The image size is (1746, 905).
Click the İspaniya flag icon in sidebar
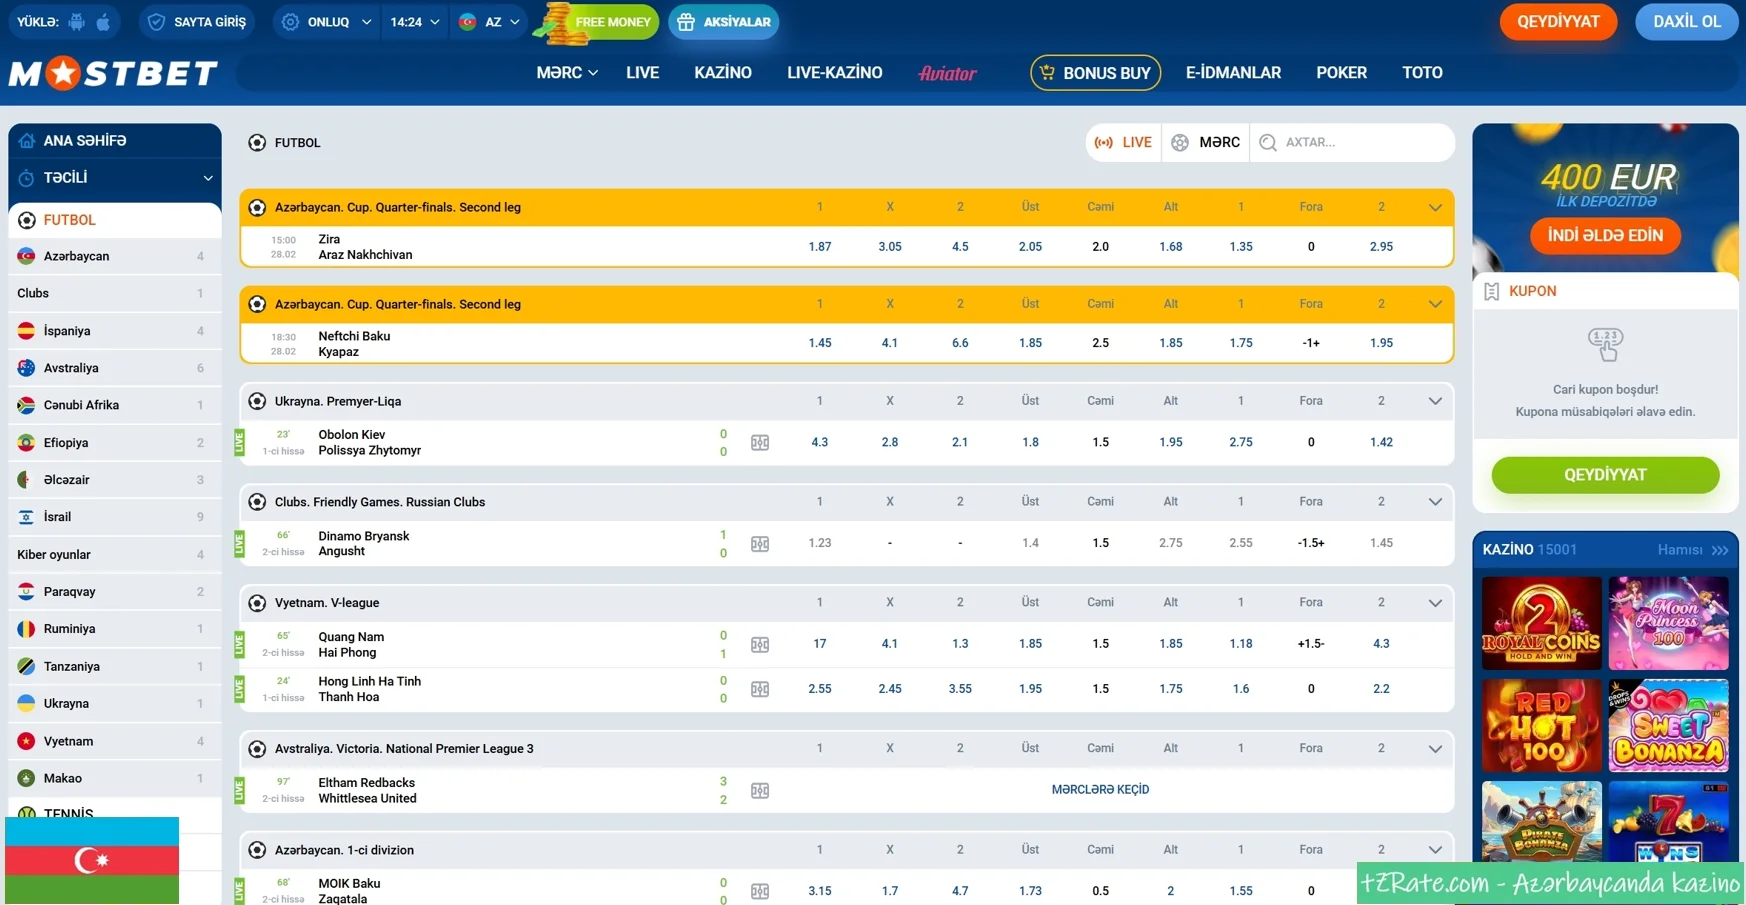[27, 331]
